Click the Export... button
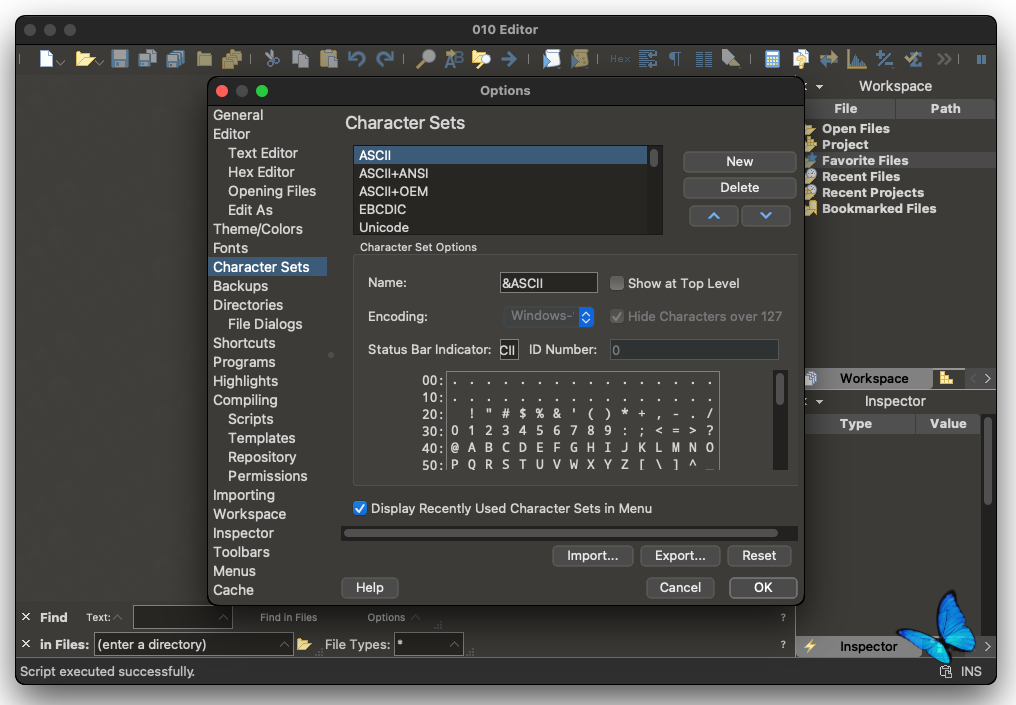The image size is (1016, 705). coord(680,555)
